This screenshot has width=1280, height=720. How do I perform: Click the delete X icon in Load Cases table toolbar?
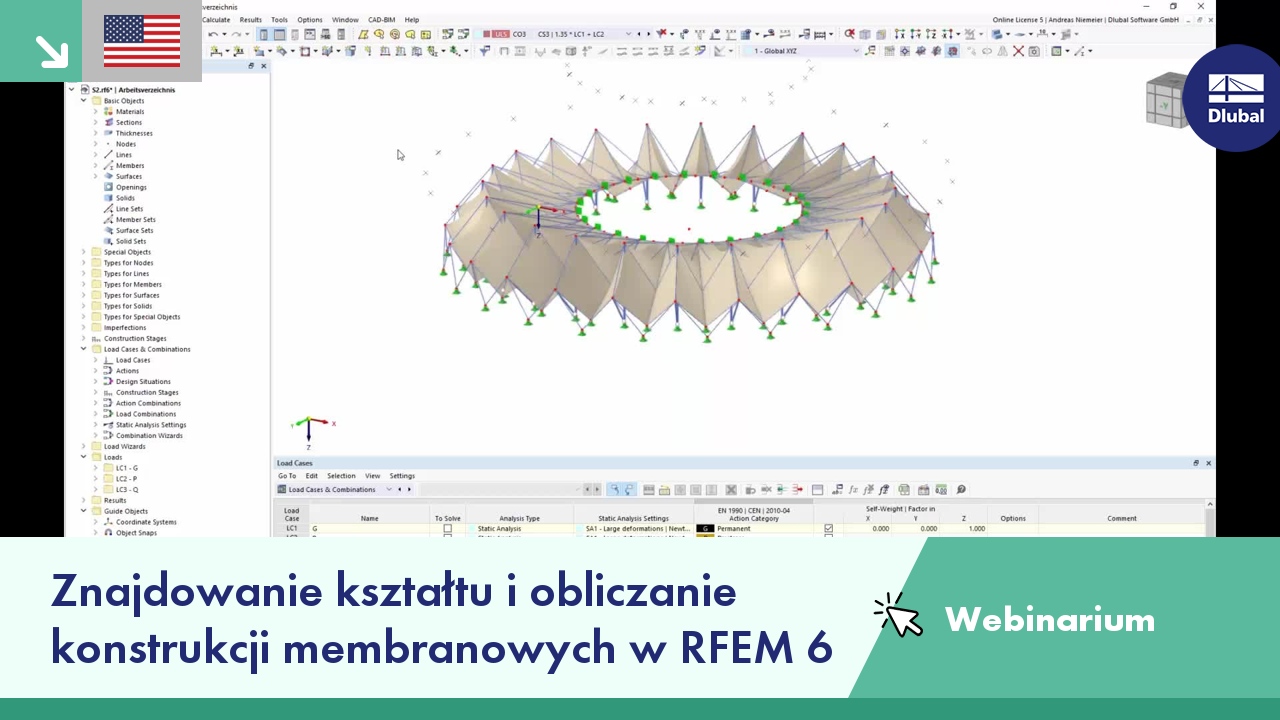pos(731,490)
